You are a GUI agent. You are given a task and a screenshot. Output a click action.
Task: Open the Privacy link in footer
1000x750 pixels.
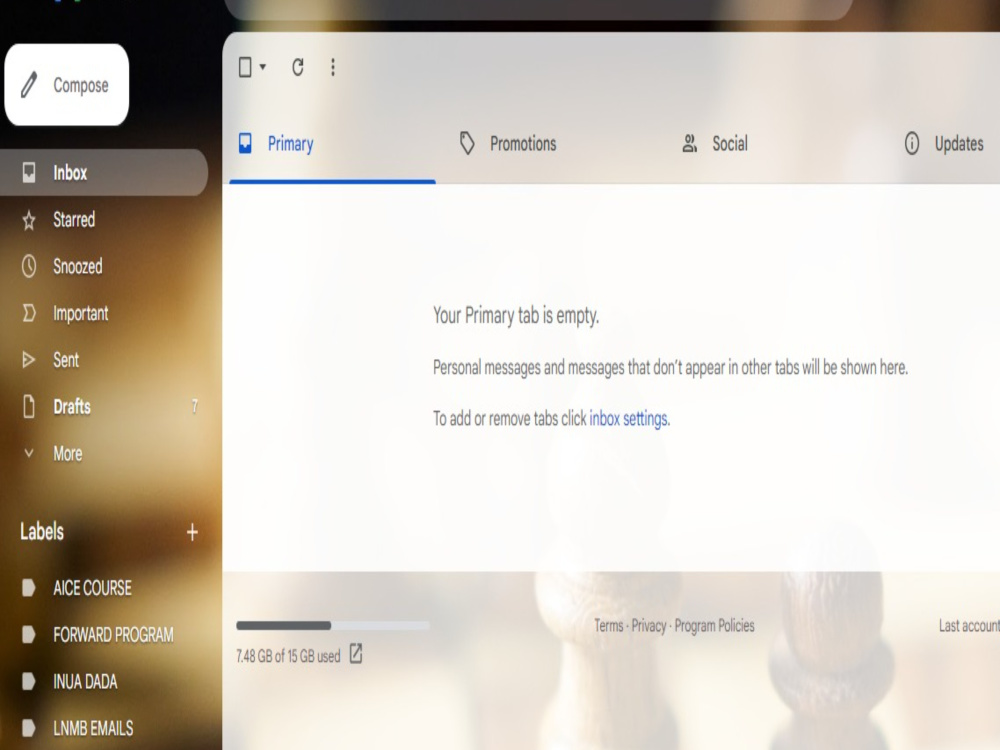[649, 626]
